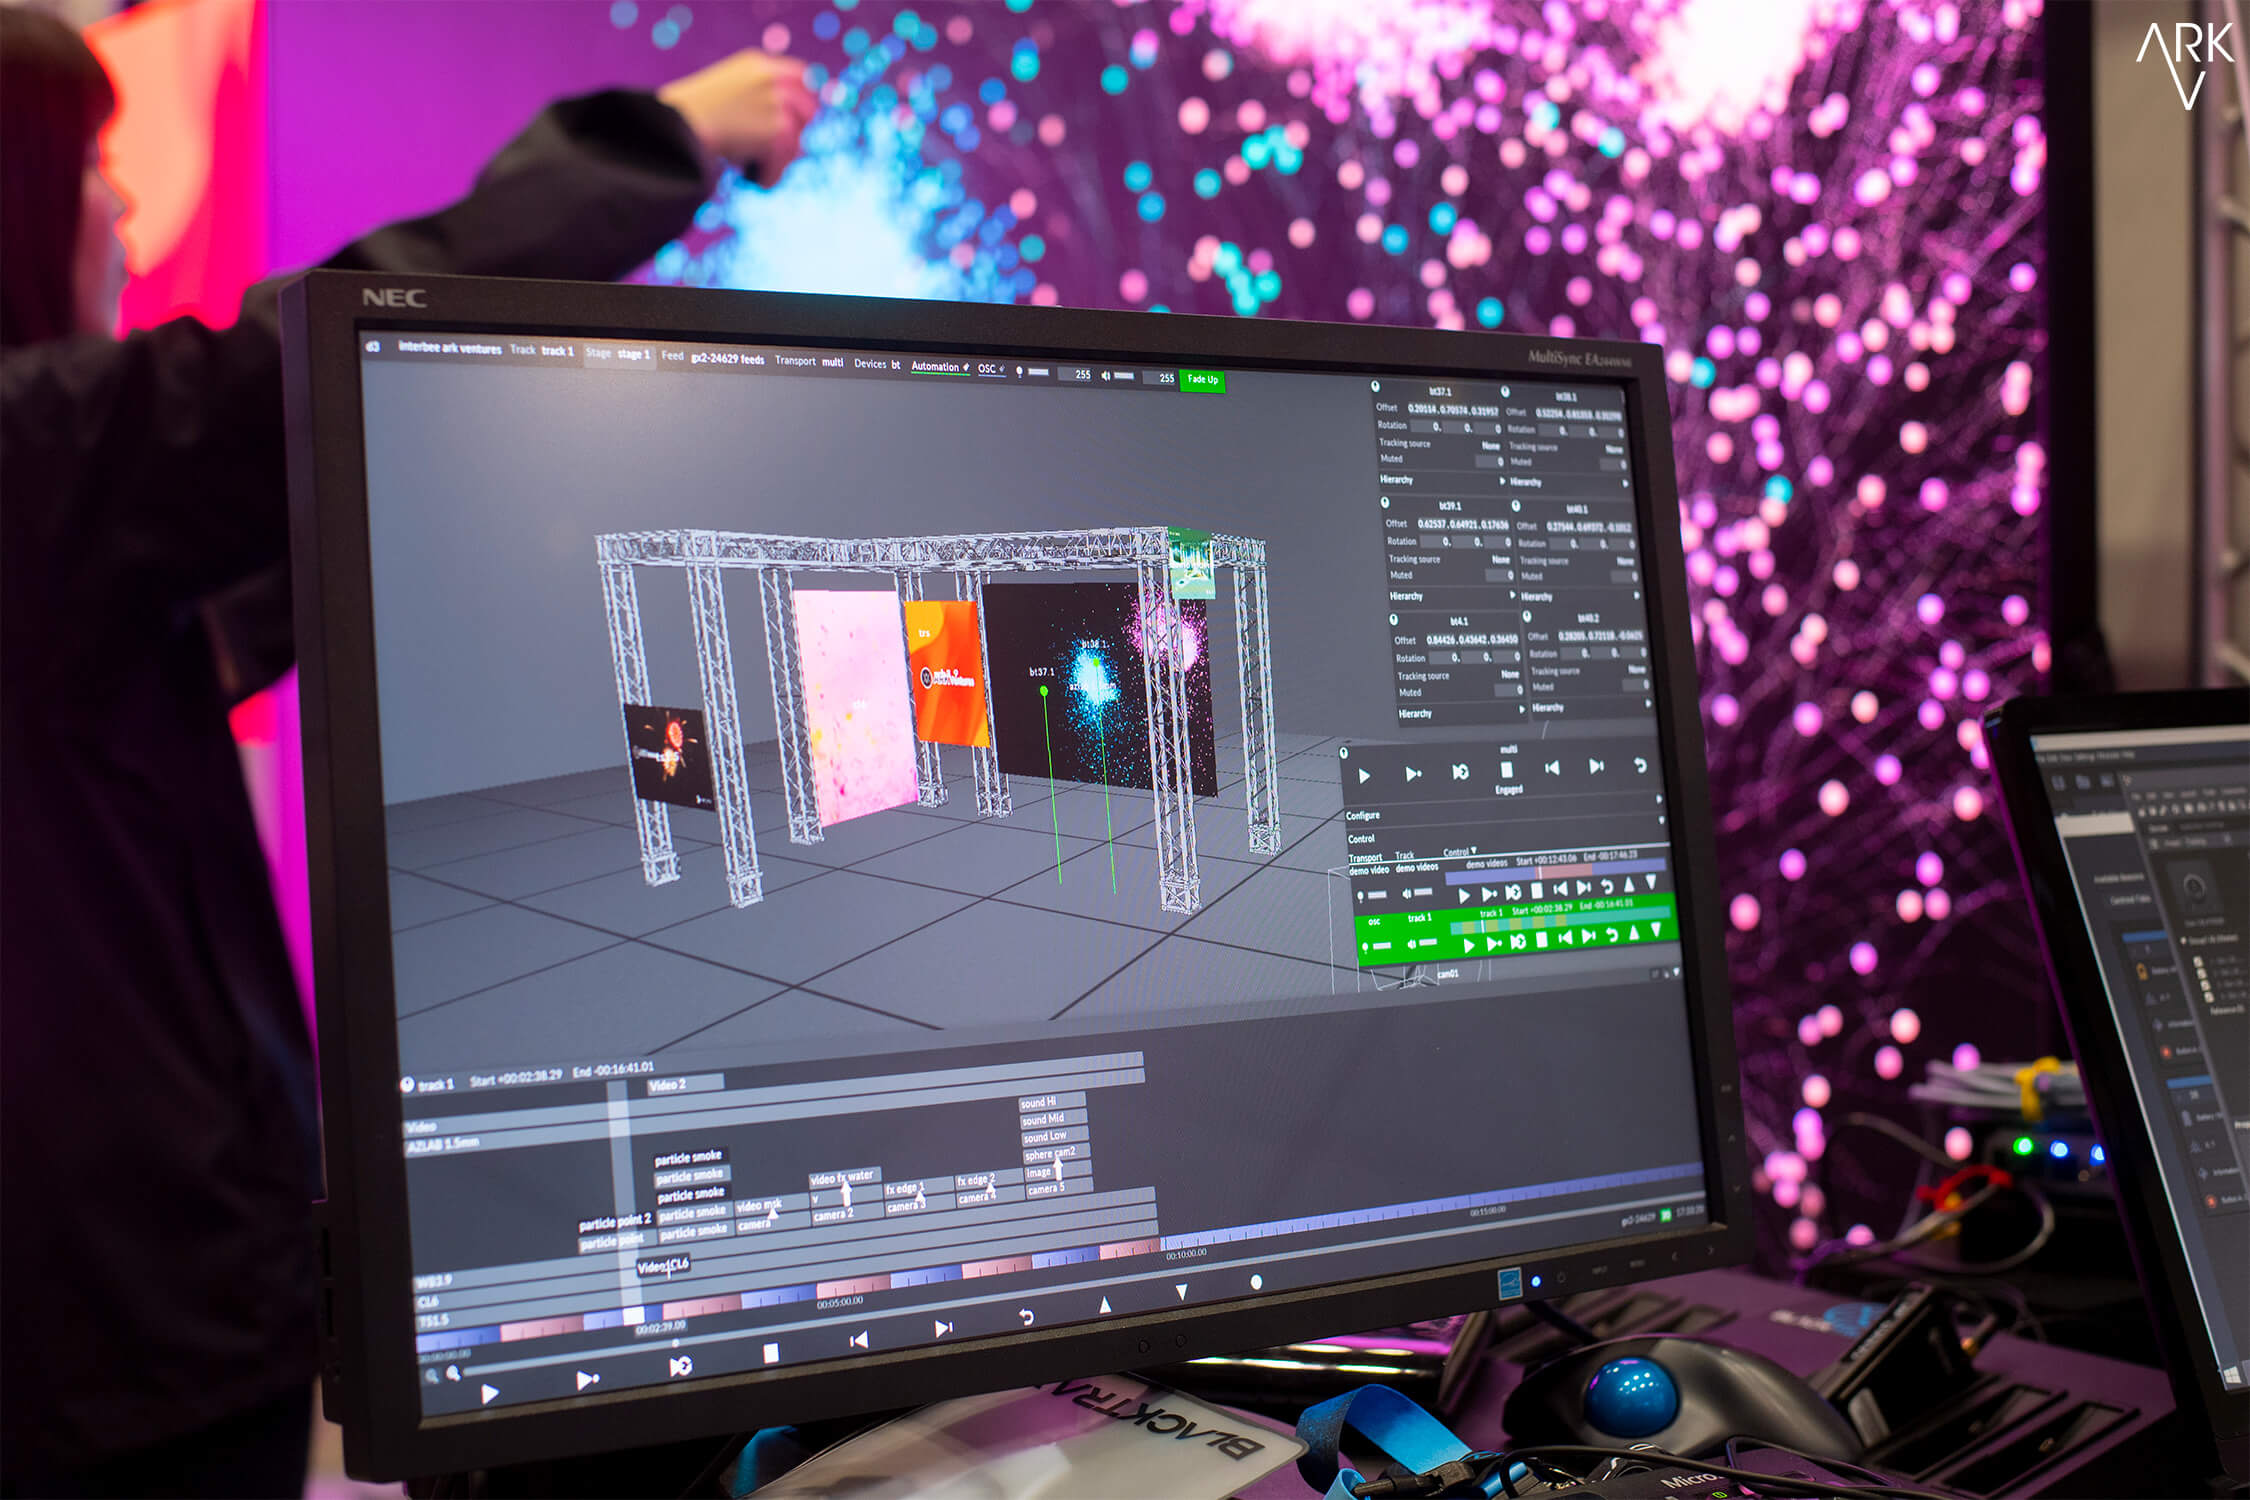
Task: Play the multi transport manager
Action: point(1364,776)
